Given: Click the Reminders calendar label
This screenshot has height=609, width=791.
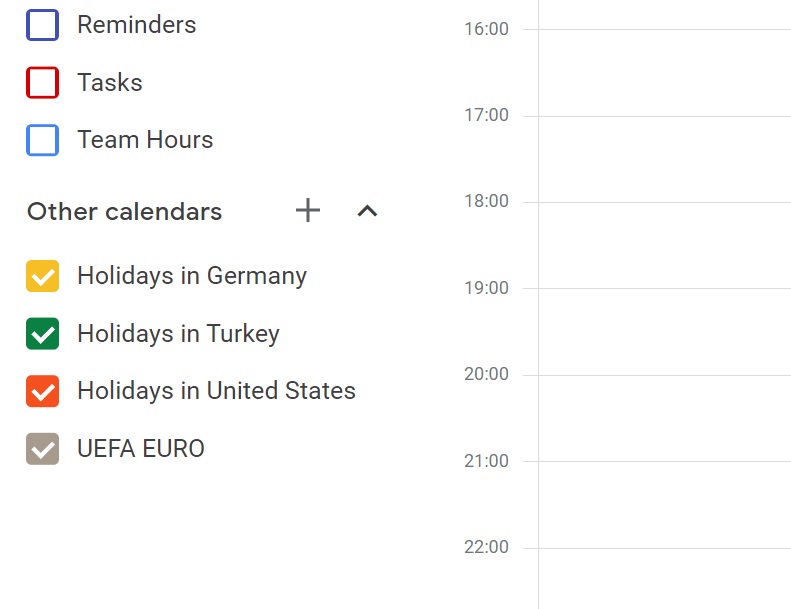Looking at the screenshot, I should coord(136,25).
